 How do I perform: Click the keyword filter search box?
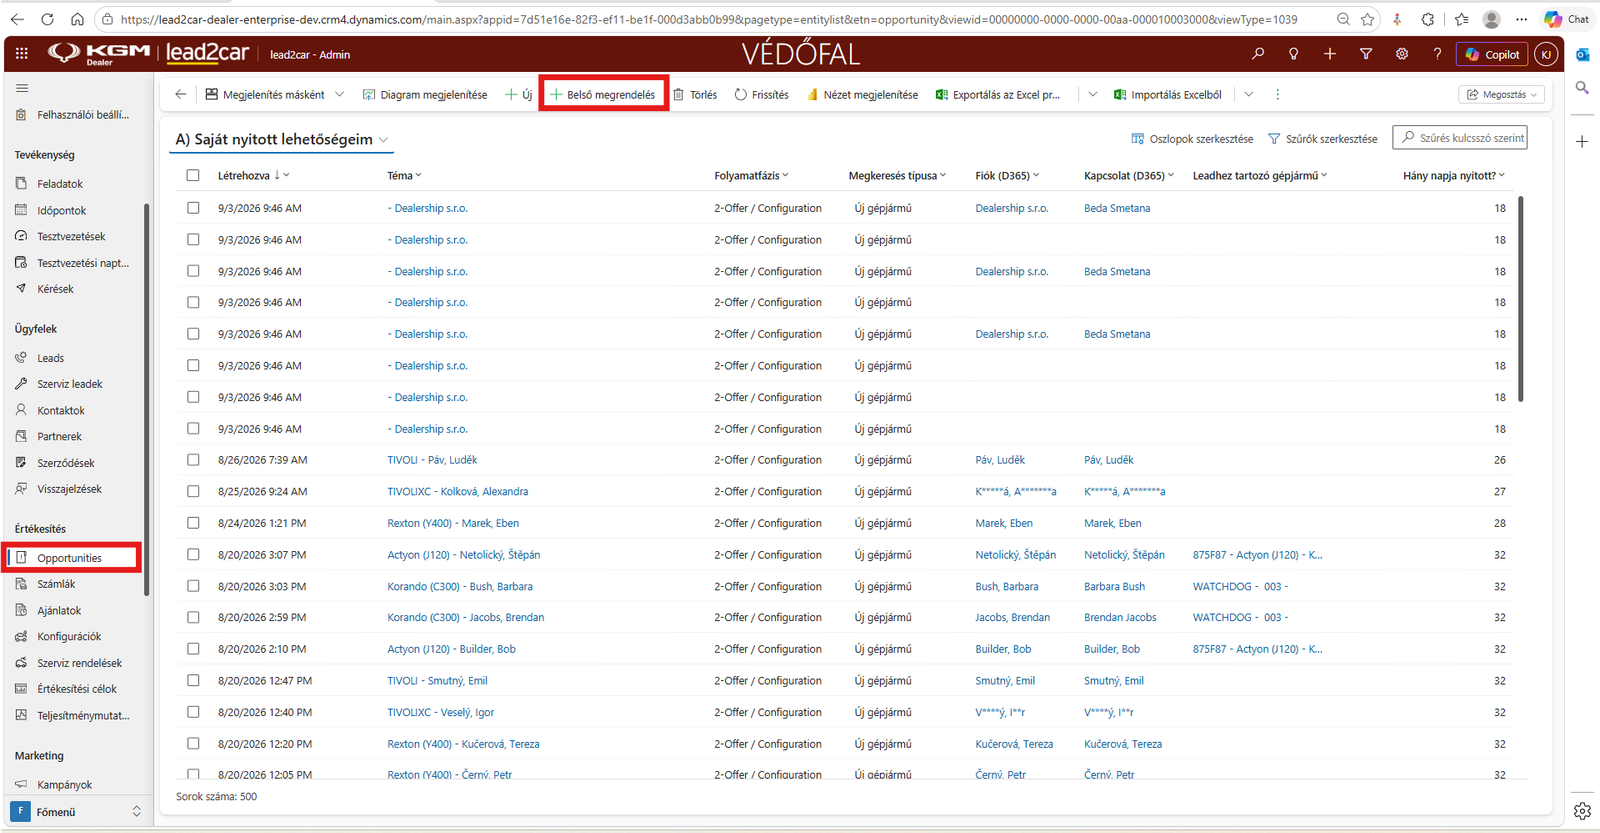click(1460, 138)
